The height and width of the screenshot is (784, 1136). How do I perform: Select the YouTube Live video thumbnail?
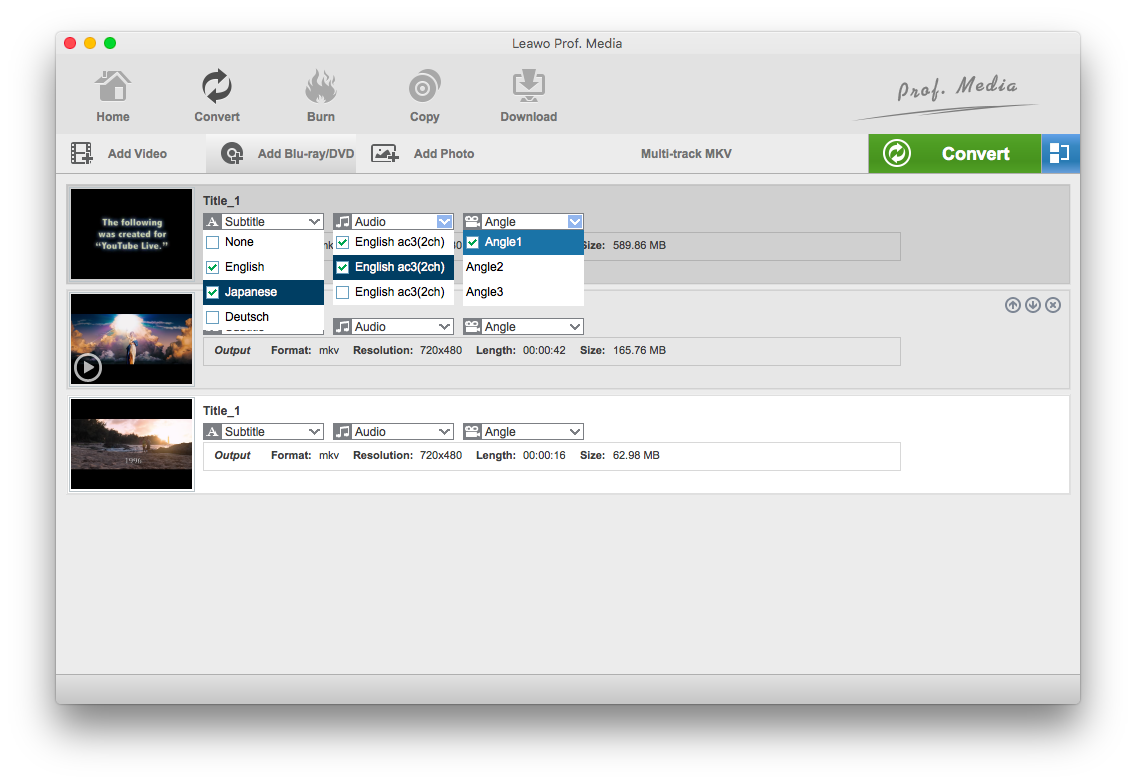(x=132, y=234)
